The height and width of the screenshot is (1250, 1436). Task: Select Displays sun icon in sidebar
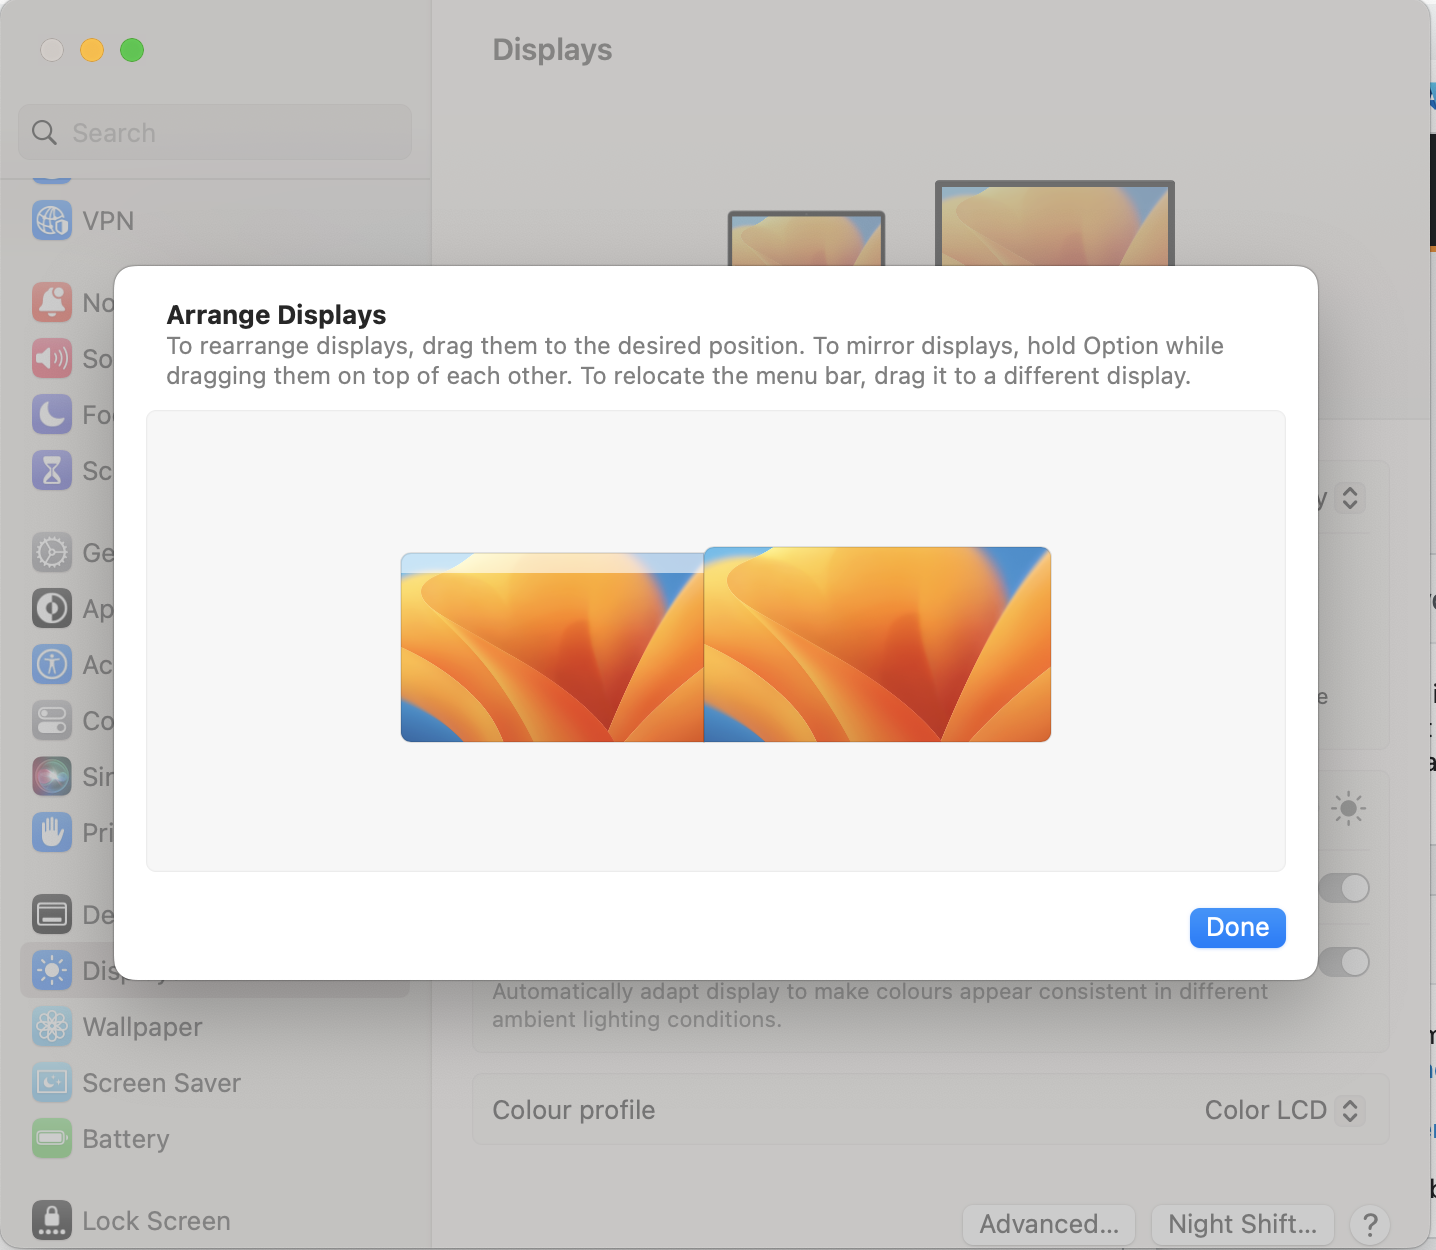pos(52,970)
